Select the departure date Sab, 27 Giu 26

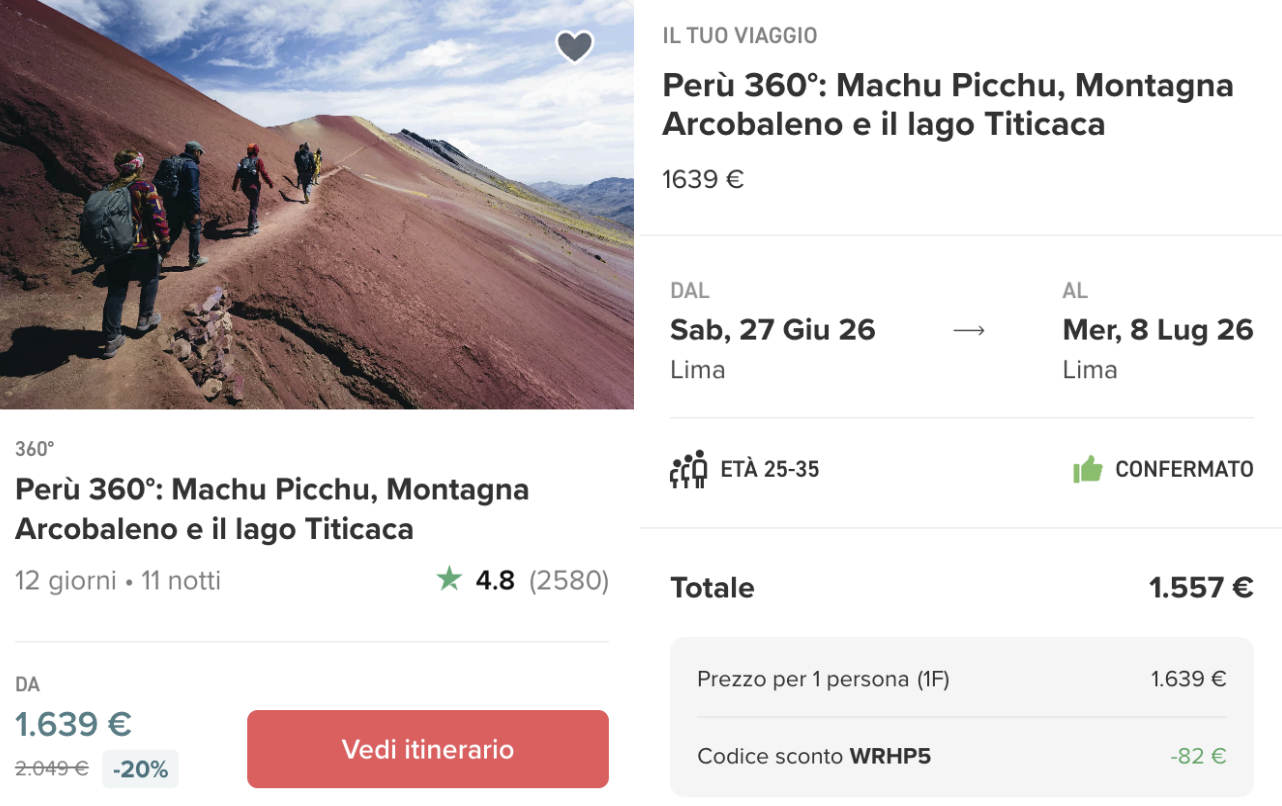(x=772, y=330)
